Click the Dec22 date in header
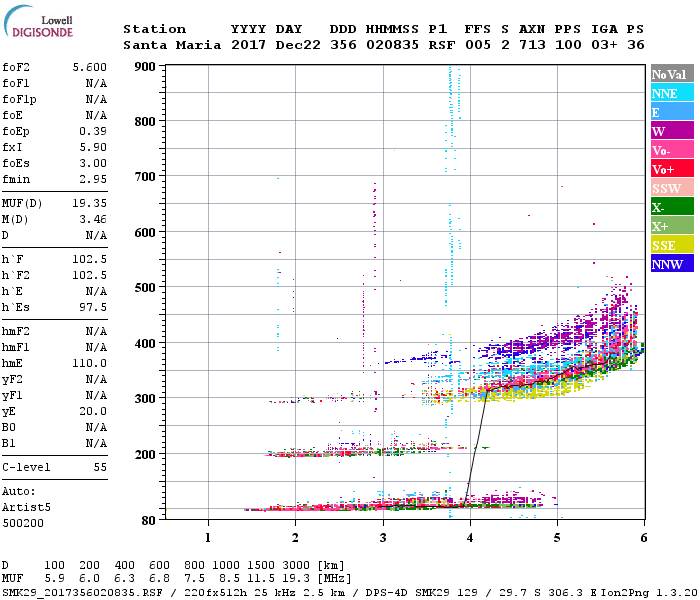This screenshot has width=700, height=600. point(298,45)
